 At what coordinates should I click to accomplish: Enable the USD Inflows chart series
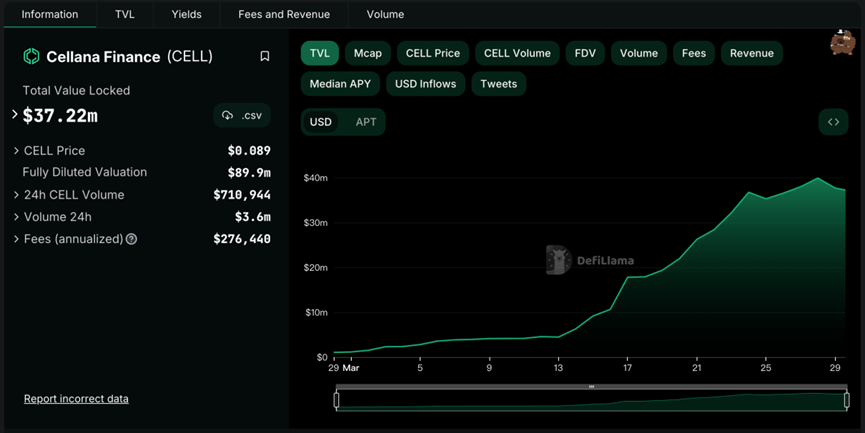coord(426,84)
